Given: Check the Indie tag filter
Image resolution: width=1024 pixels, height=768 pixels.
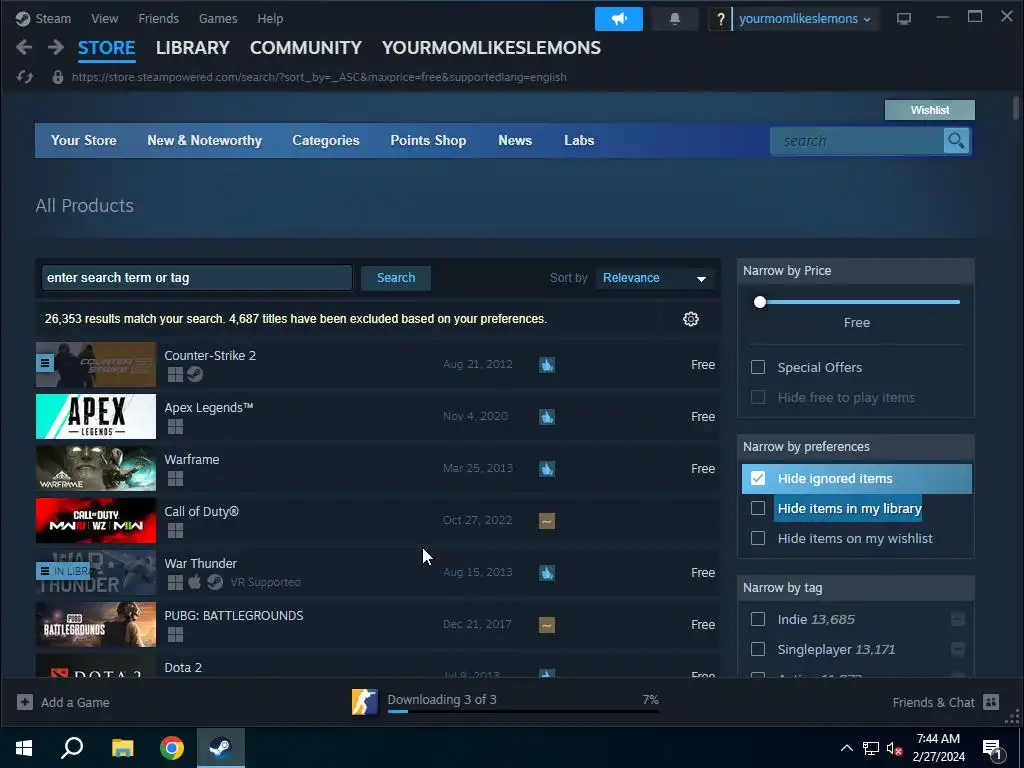Looking at the screenshot, I should (758, 619).
